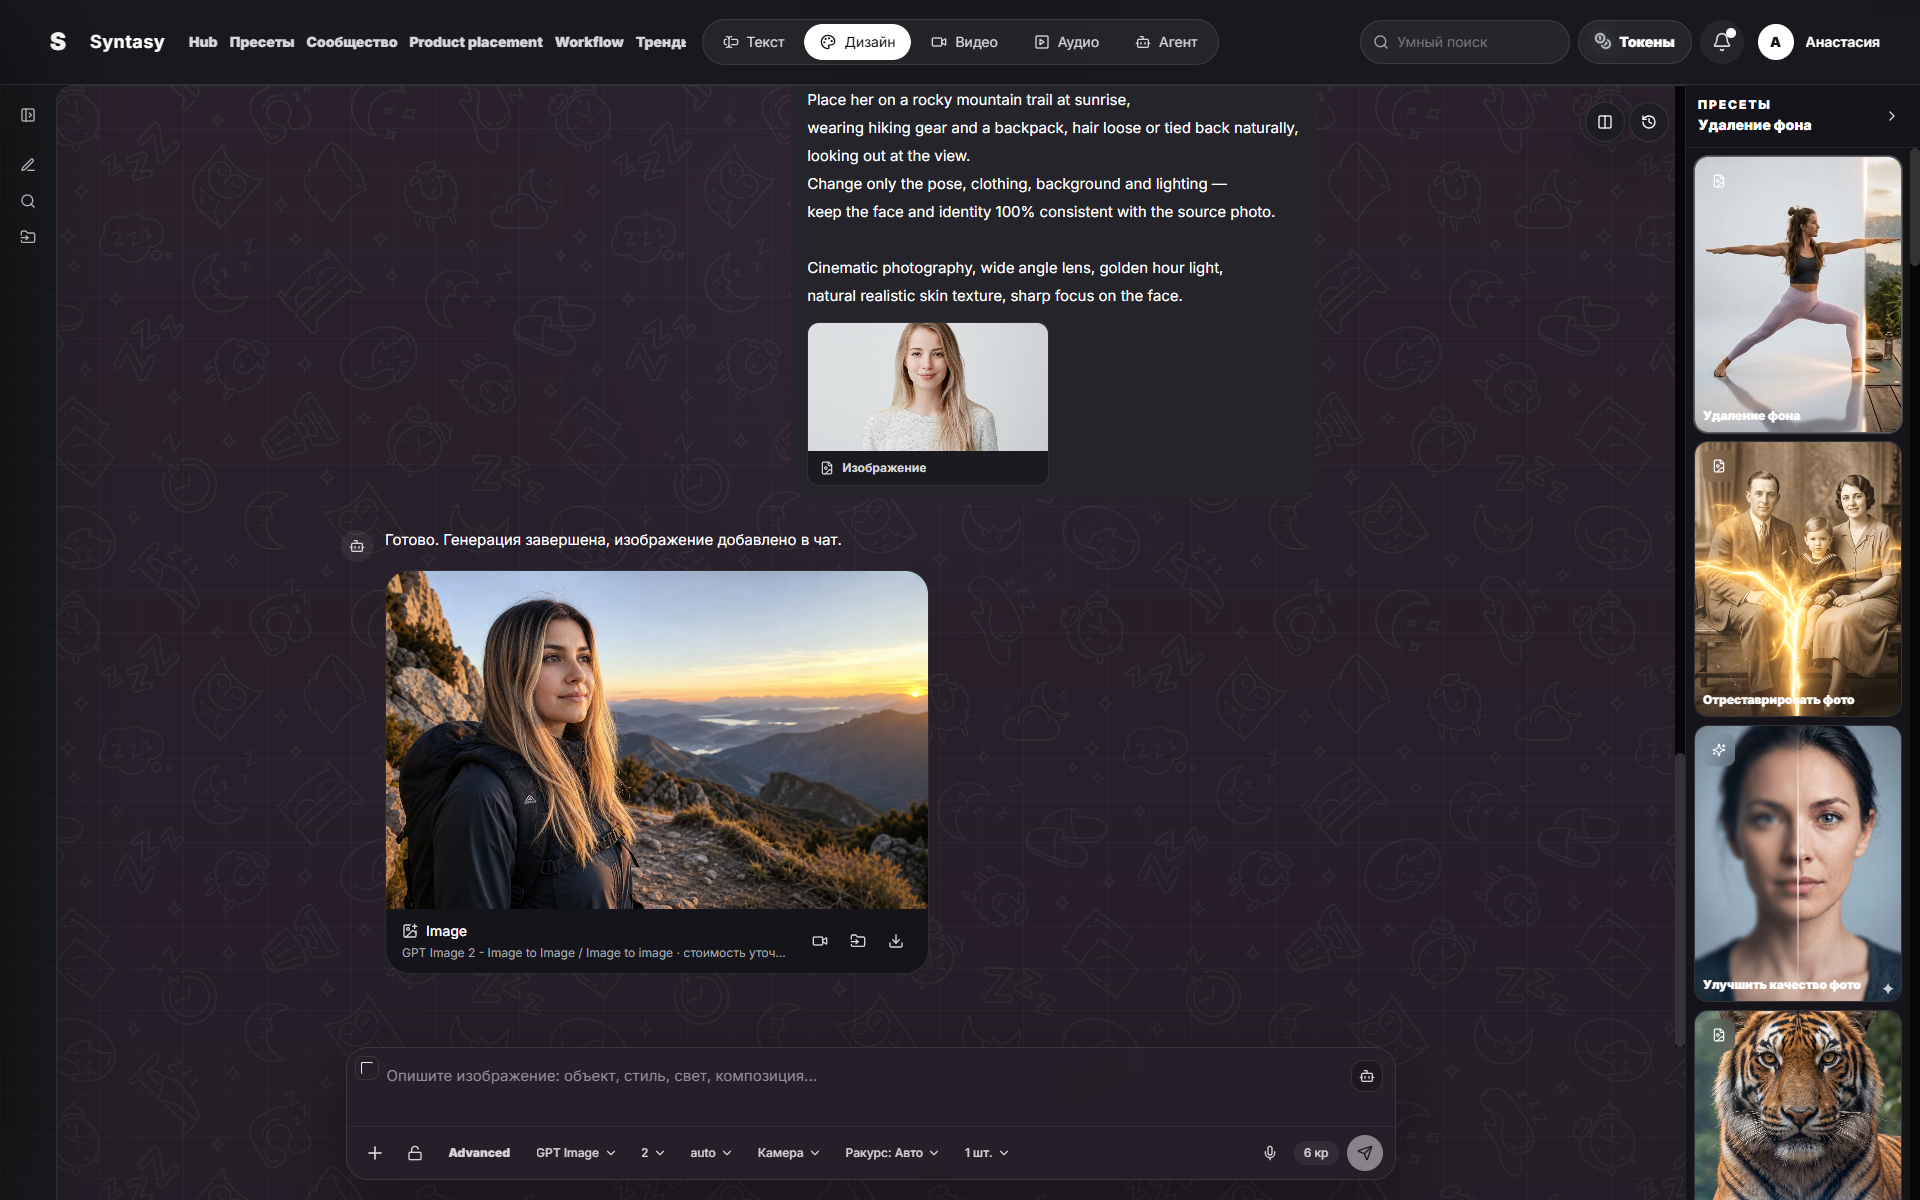1920x1200 pixels.
Task: Send prompt with paper plane button
Action: 1365,1153
